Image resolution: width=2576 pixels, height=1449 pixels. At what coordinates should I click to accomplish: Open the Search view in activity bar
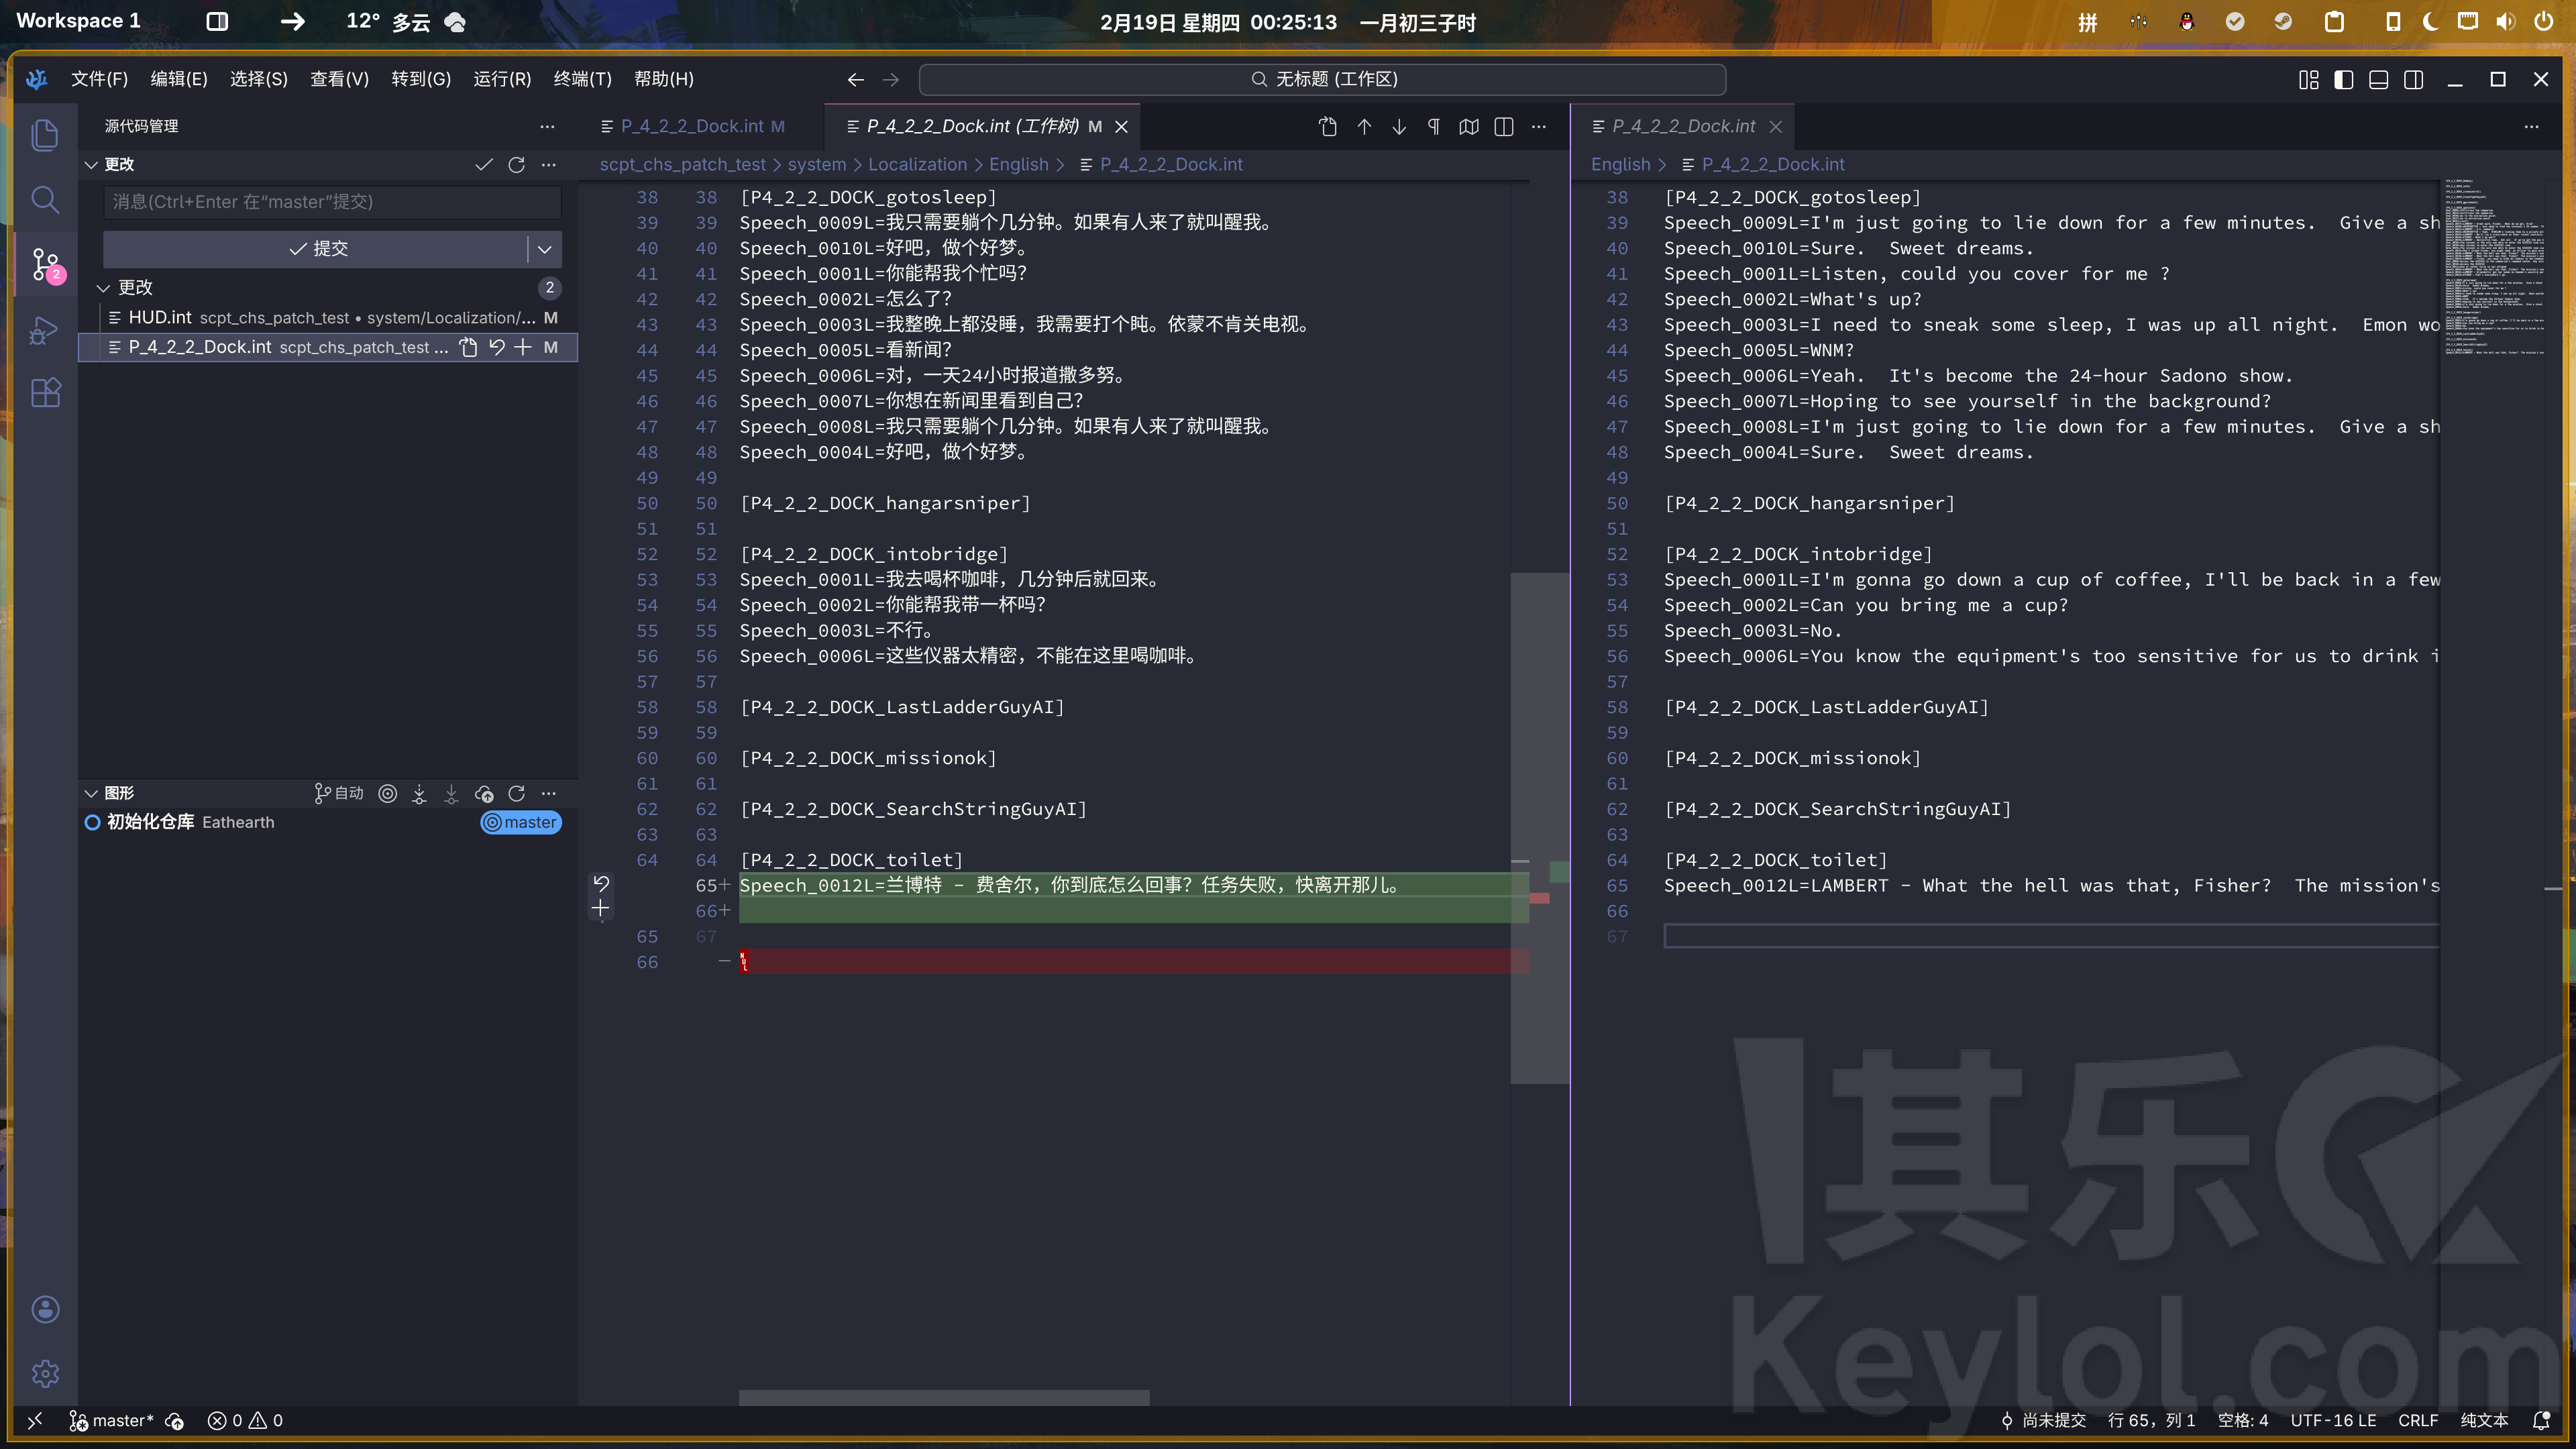tap(45, 200)
